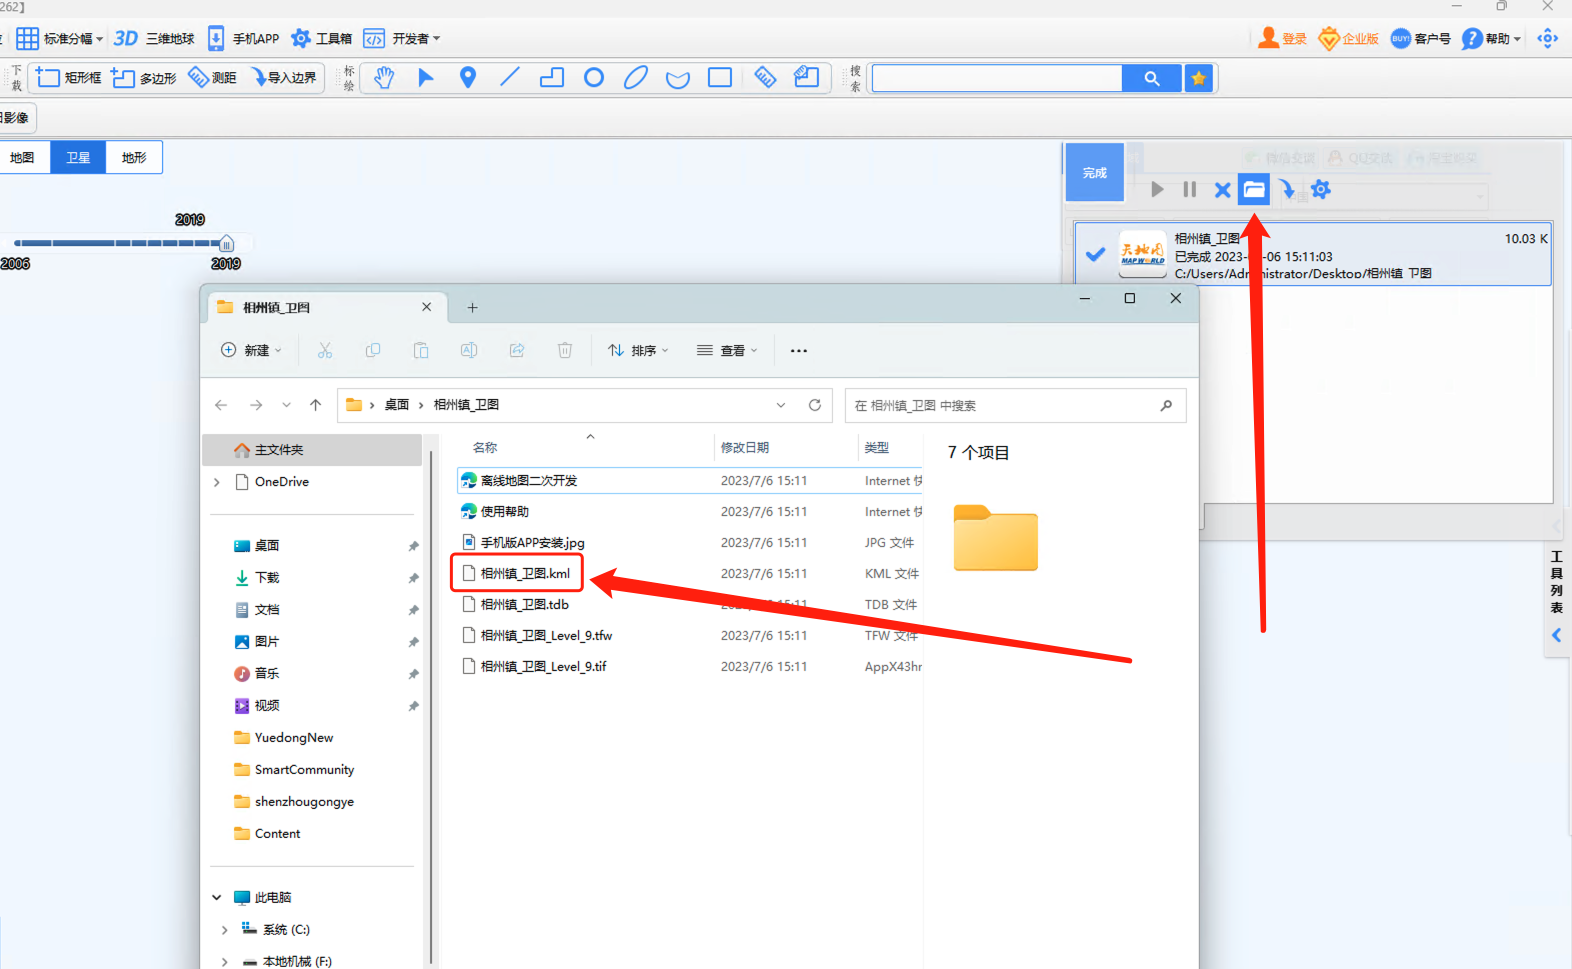Select the stepped polygon drawing tool
The width and height of the screenshot is (1572, 969).
pos(552,77)
